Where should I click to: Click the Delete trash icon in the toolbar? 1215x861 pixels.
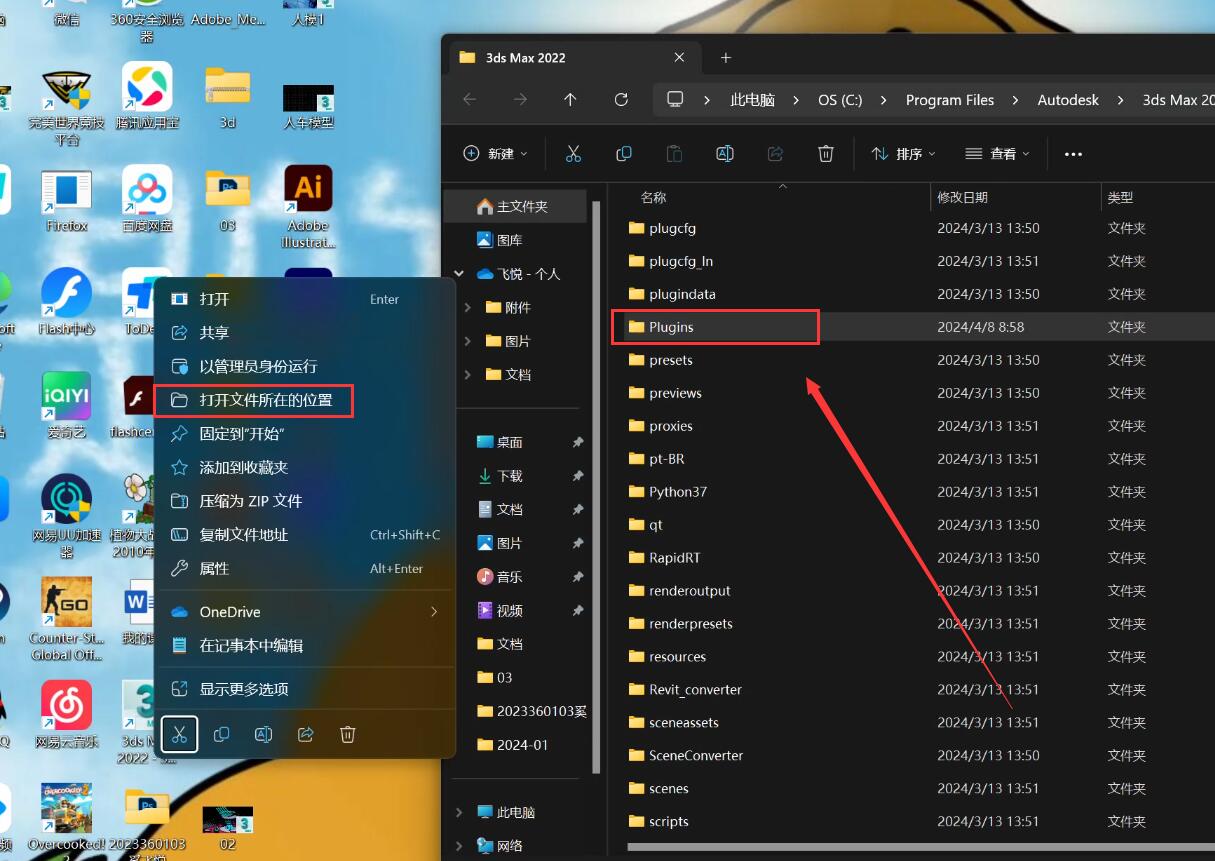coord(825,153)
